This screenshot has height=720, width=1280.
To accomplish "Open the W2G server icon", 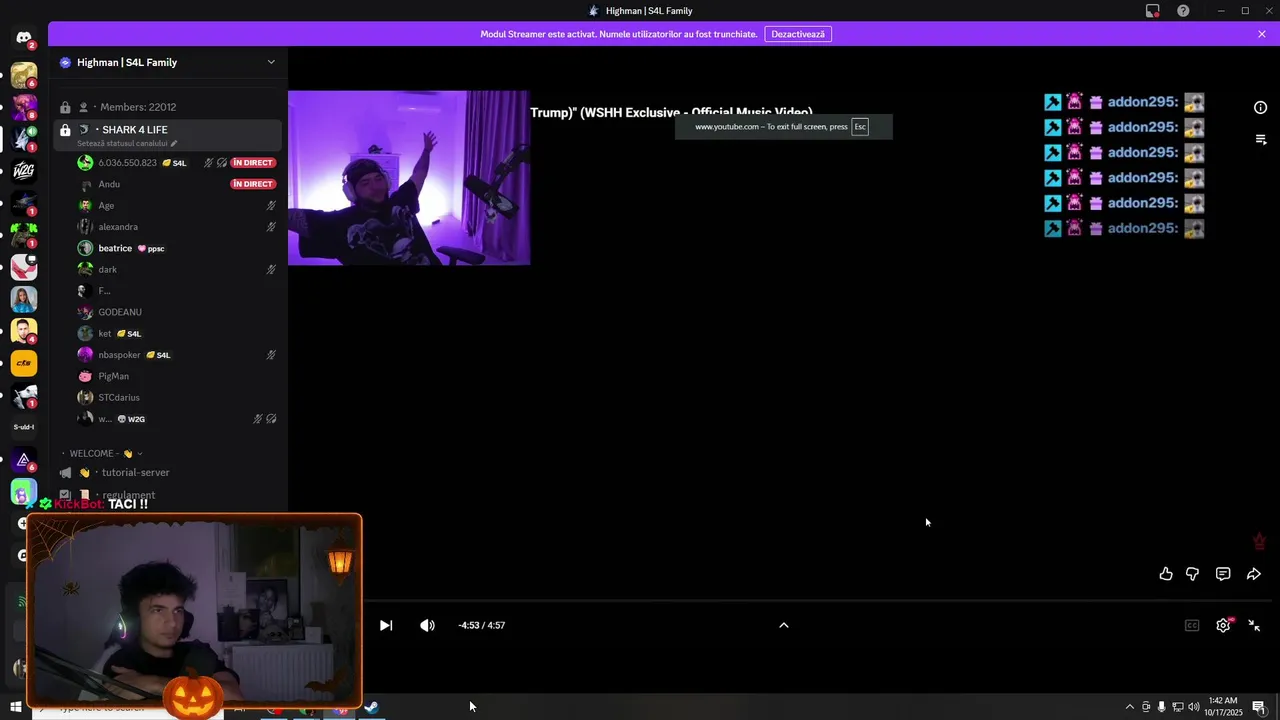I will point(24,171).
